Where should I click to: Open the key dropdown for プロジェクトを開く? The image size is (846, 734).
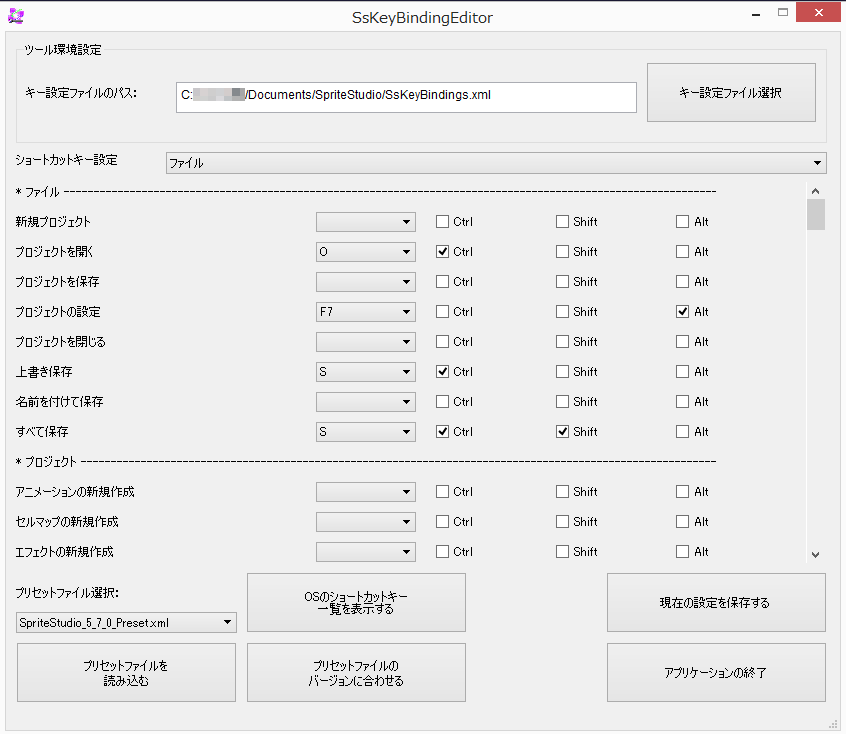366,252
